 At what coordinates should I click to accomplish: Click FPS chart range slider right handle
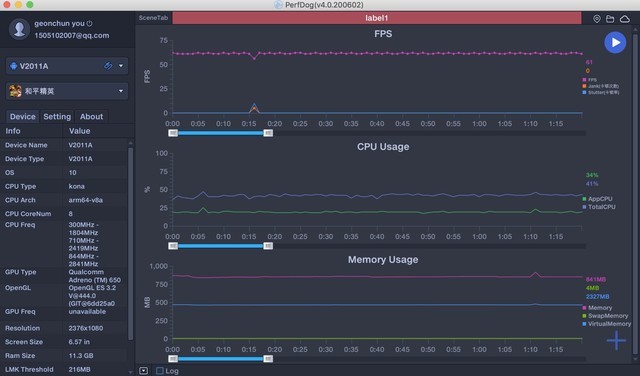coord(268,133)
